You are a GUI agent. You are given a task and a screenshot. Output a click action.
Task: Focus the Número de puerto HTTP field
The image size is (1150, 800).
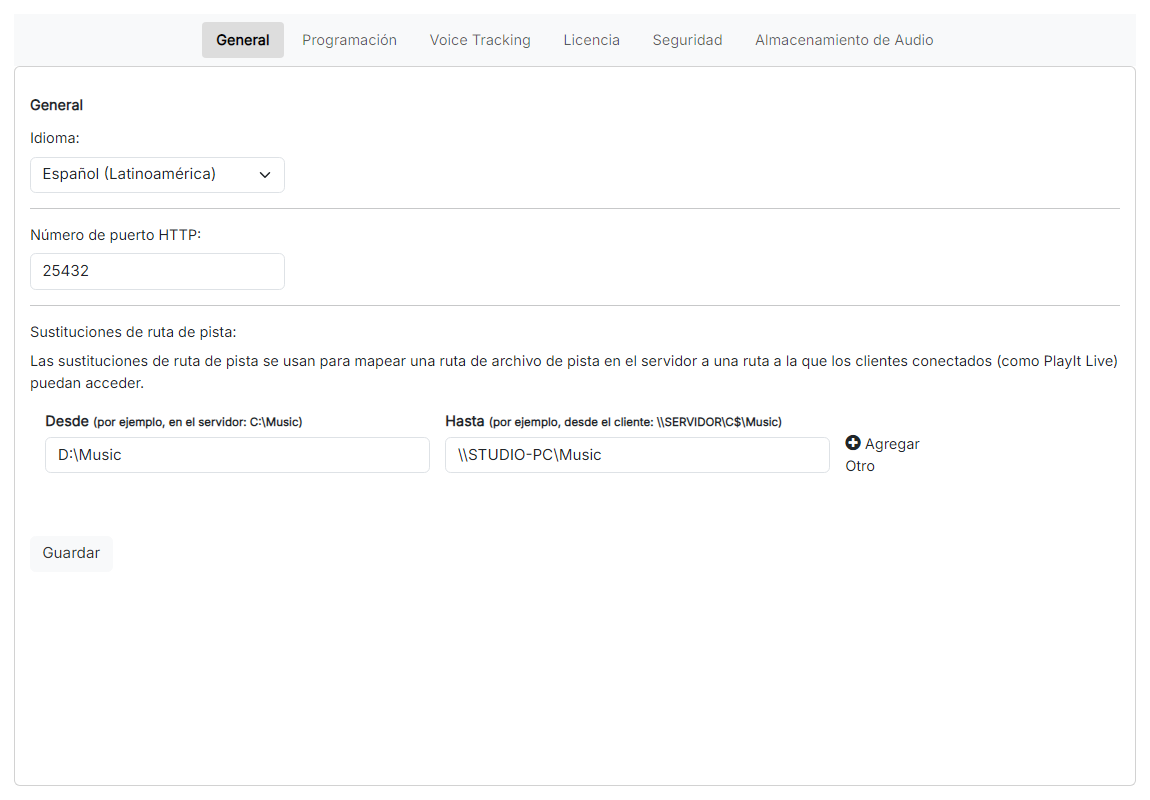pyautogui.click(x=157, y=271)
